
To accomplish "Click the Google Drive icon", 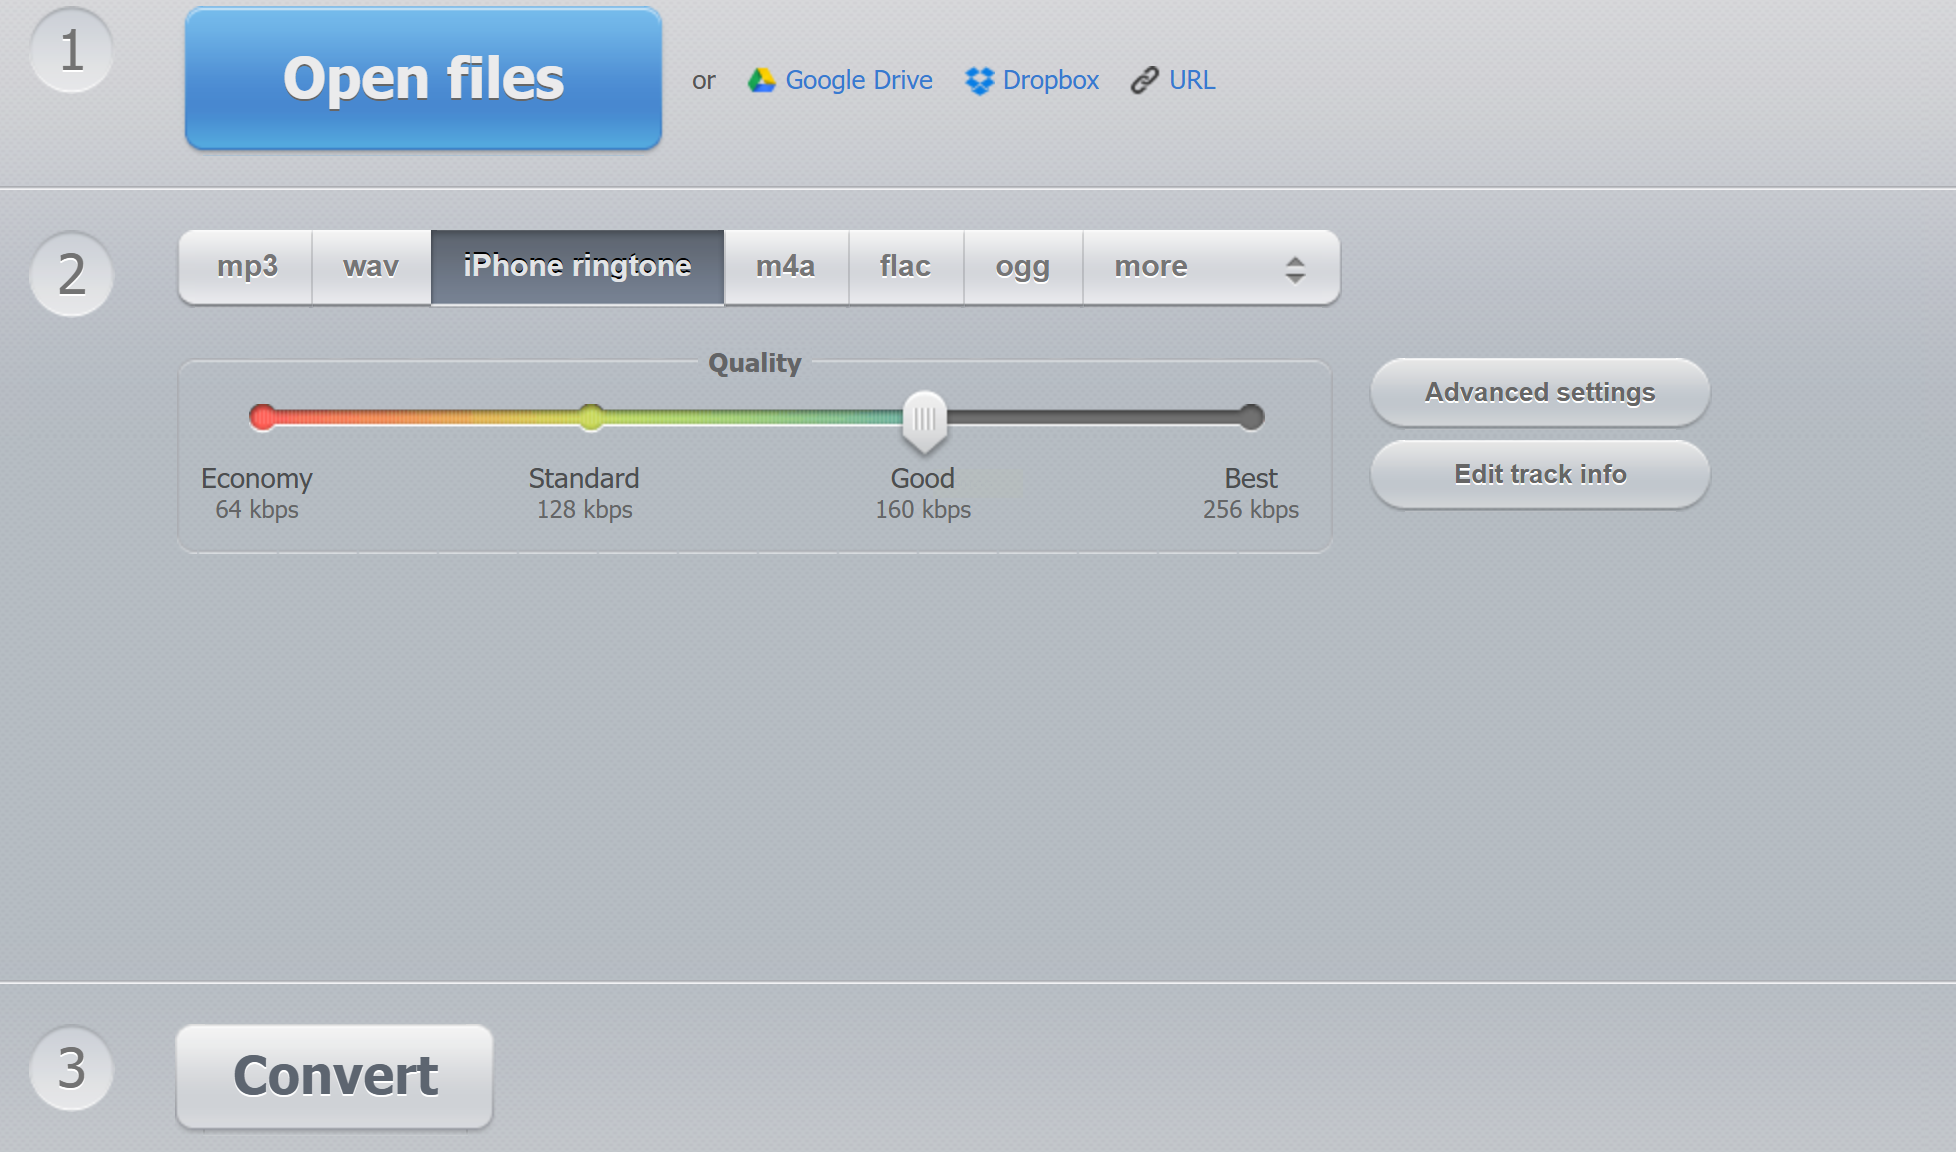I will 762,80.
